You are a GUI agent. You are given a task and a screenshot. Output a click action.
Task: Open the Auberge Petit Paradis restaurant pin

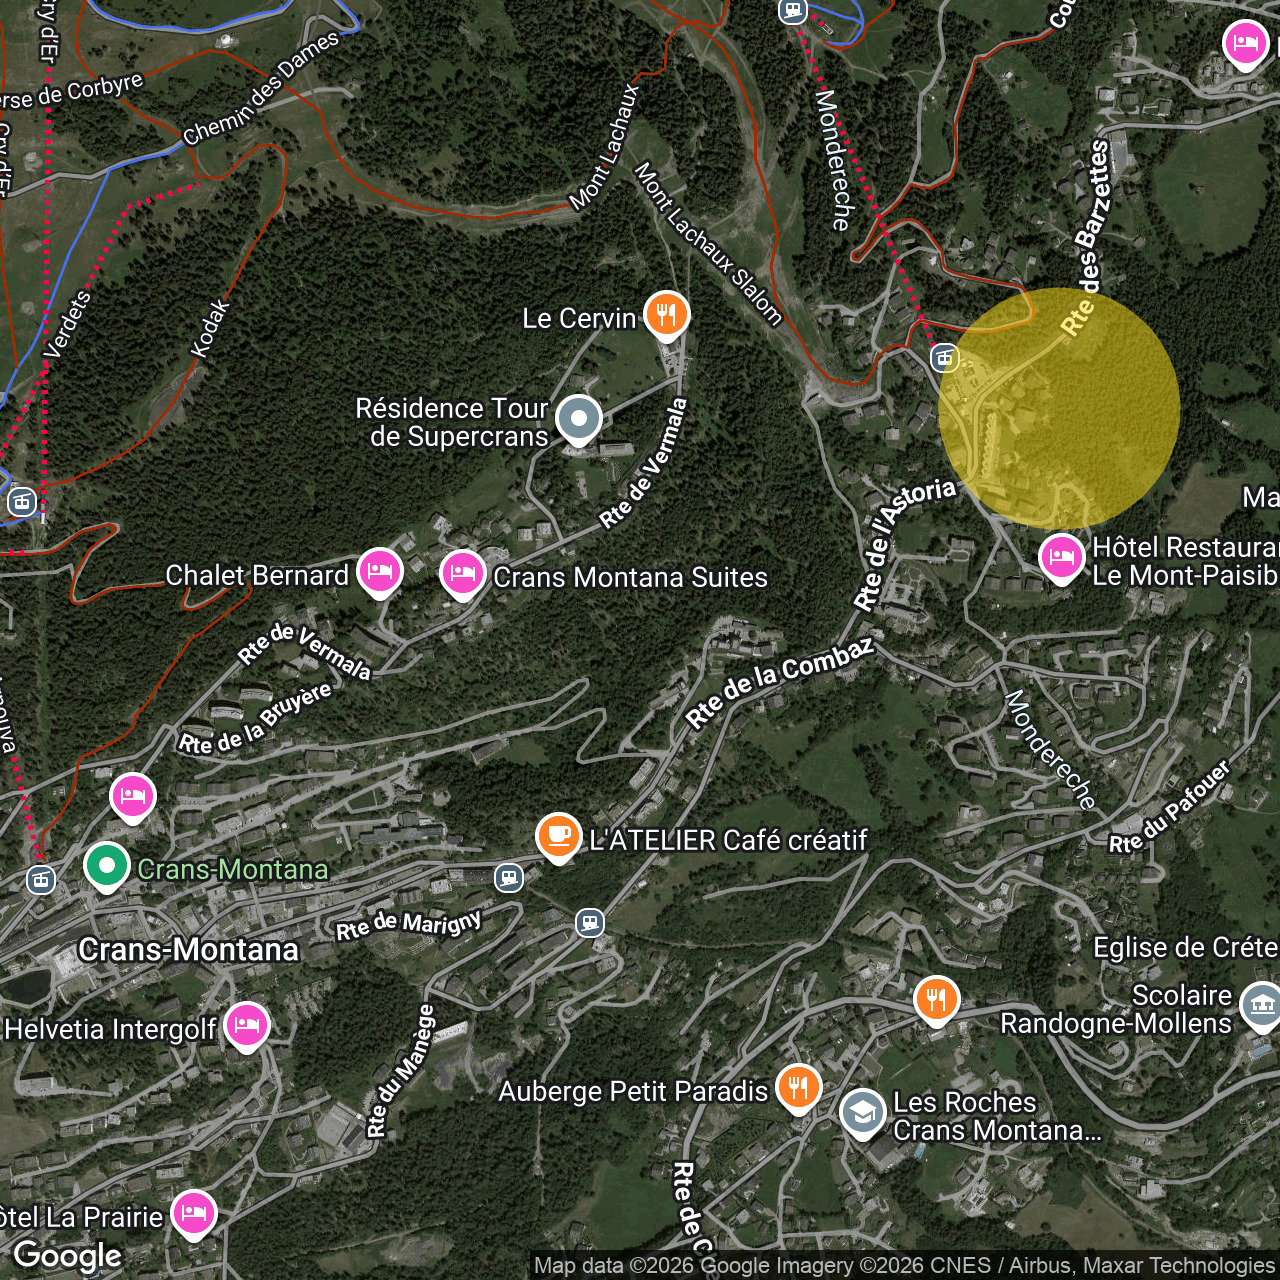point(797,1087)
